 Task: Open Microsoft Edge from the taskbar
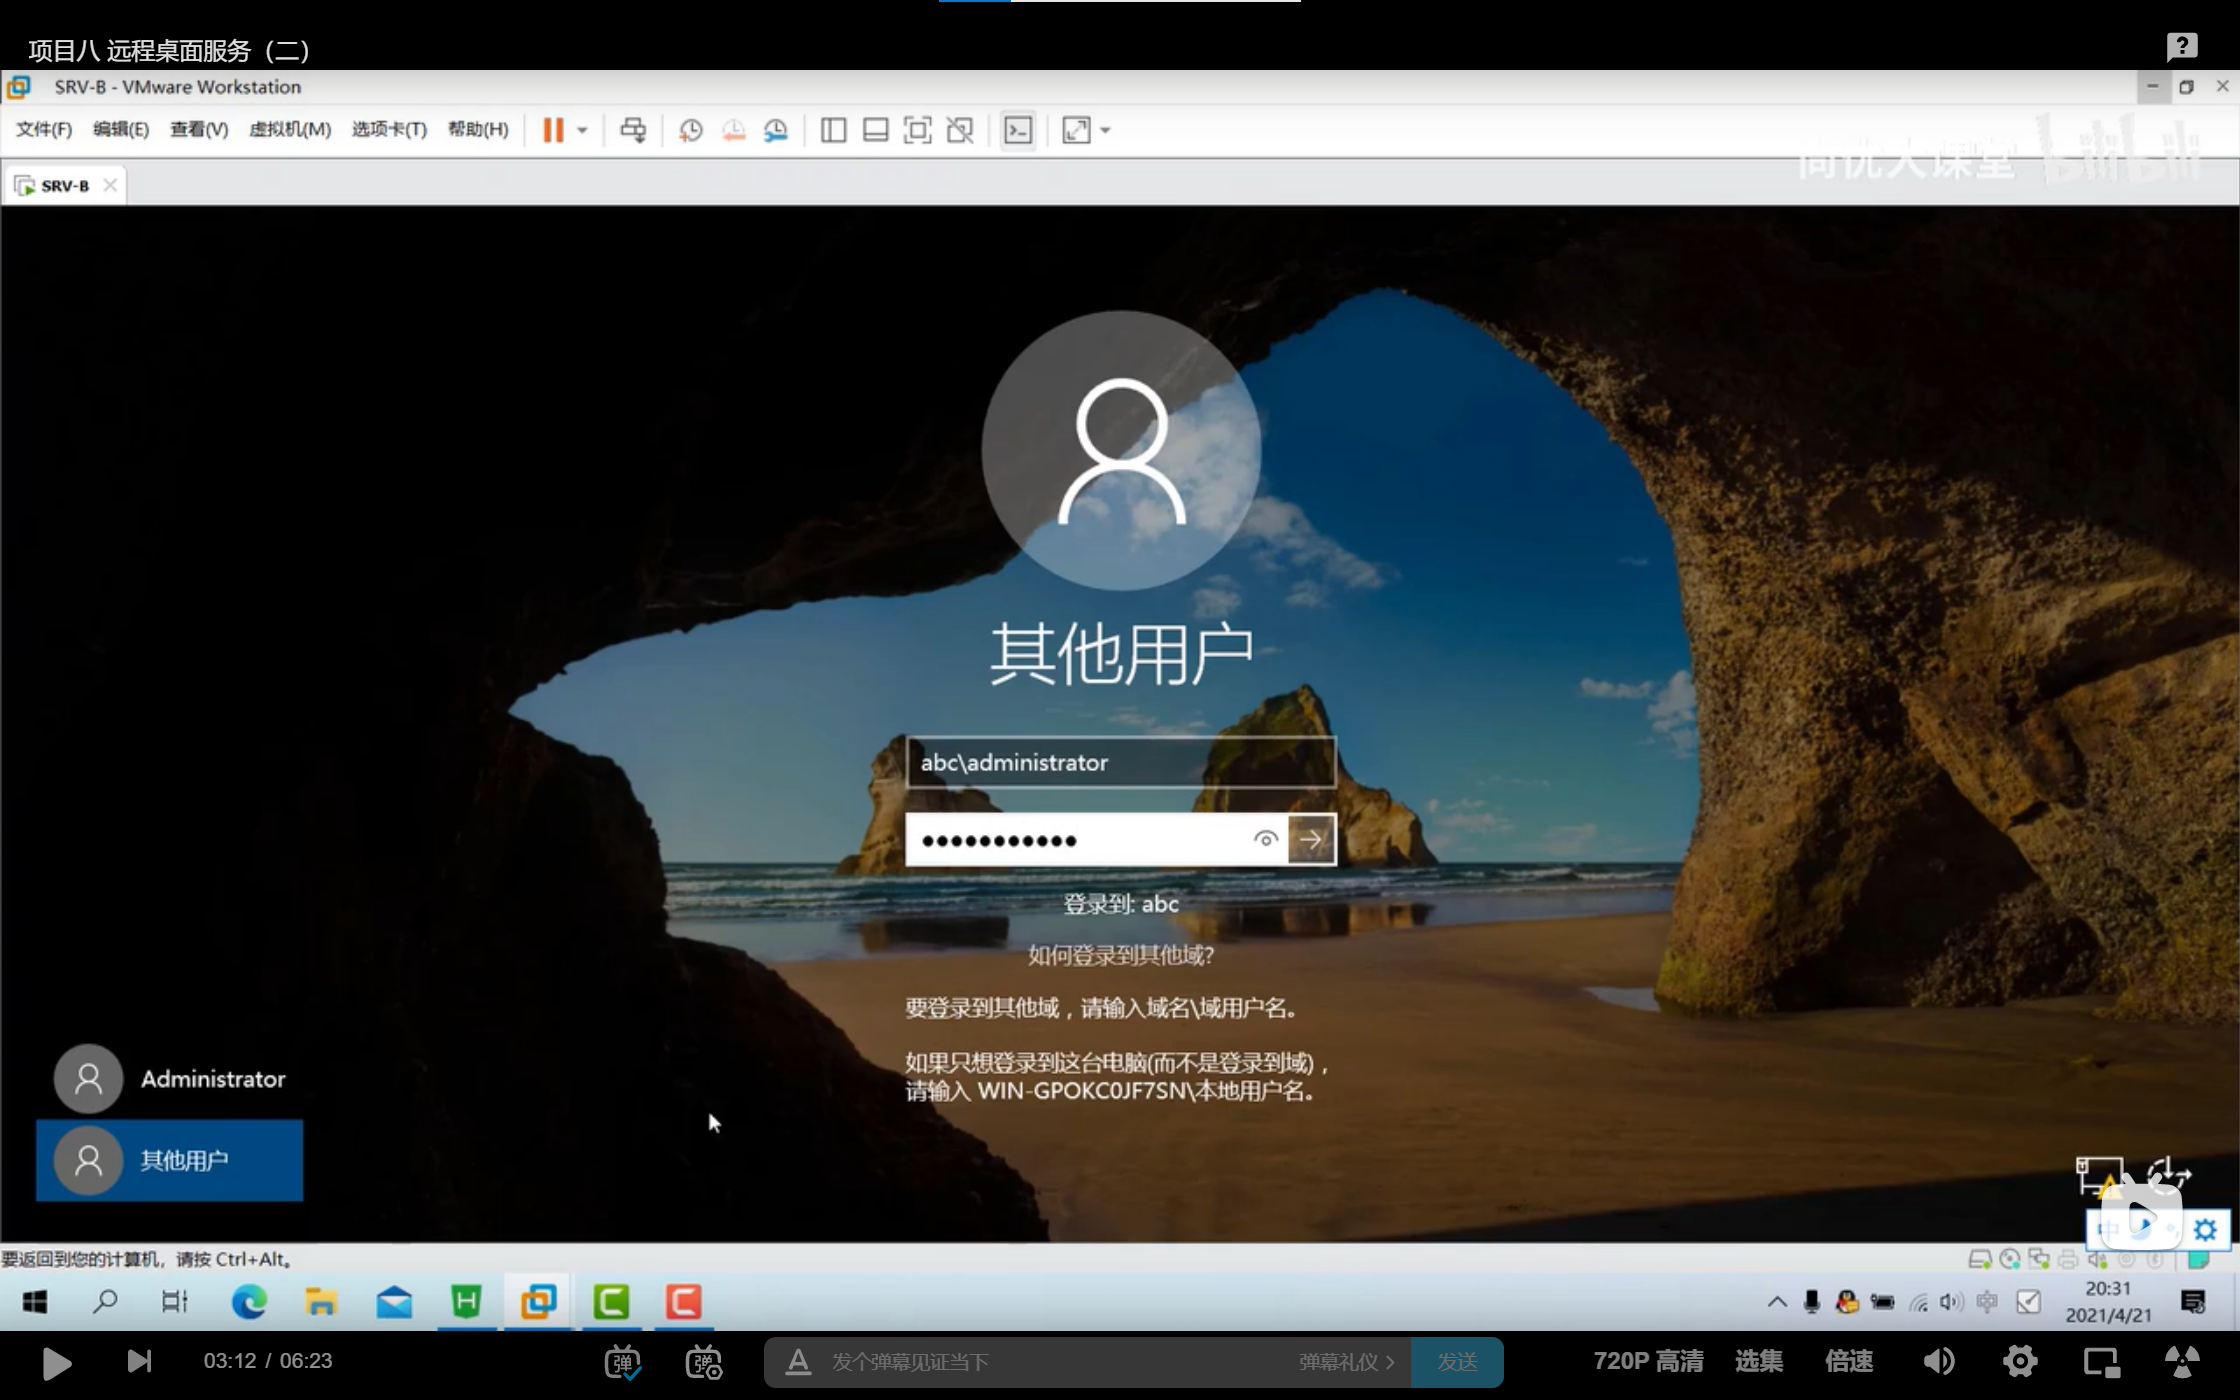click(249, 1301)
